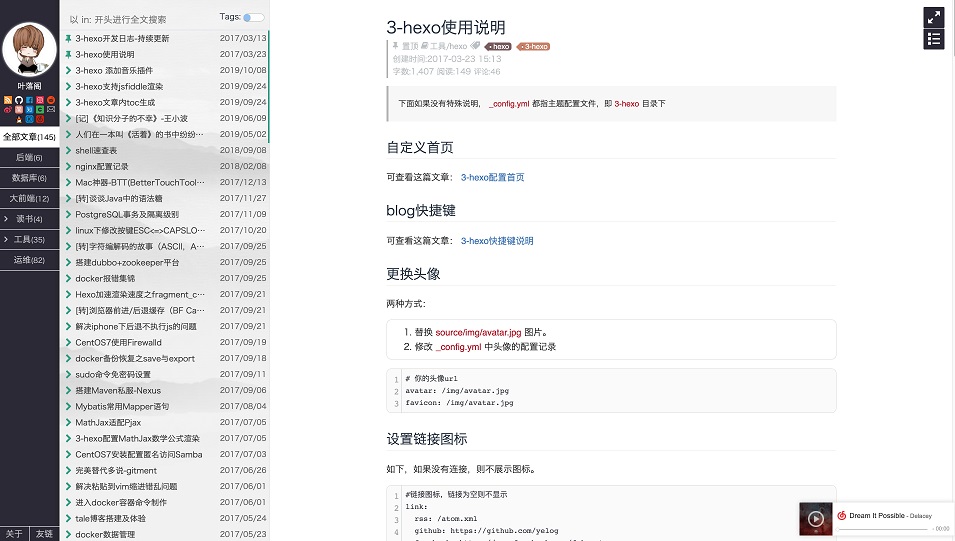Screen dimensions: 955x541
Task: Click the hexo tag badge
Action: coord(498,46)
